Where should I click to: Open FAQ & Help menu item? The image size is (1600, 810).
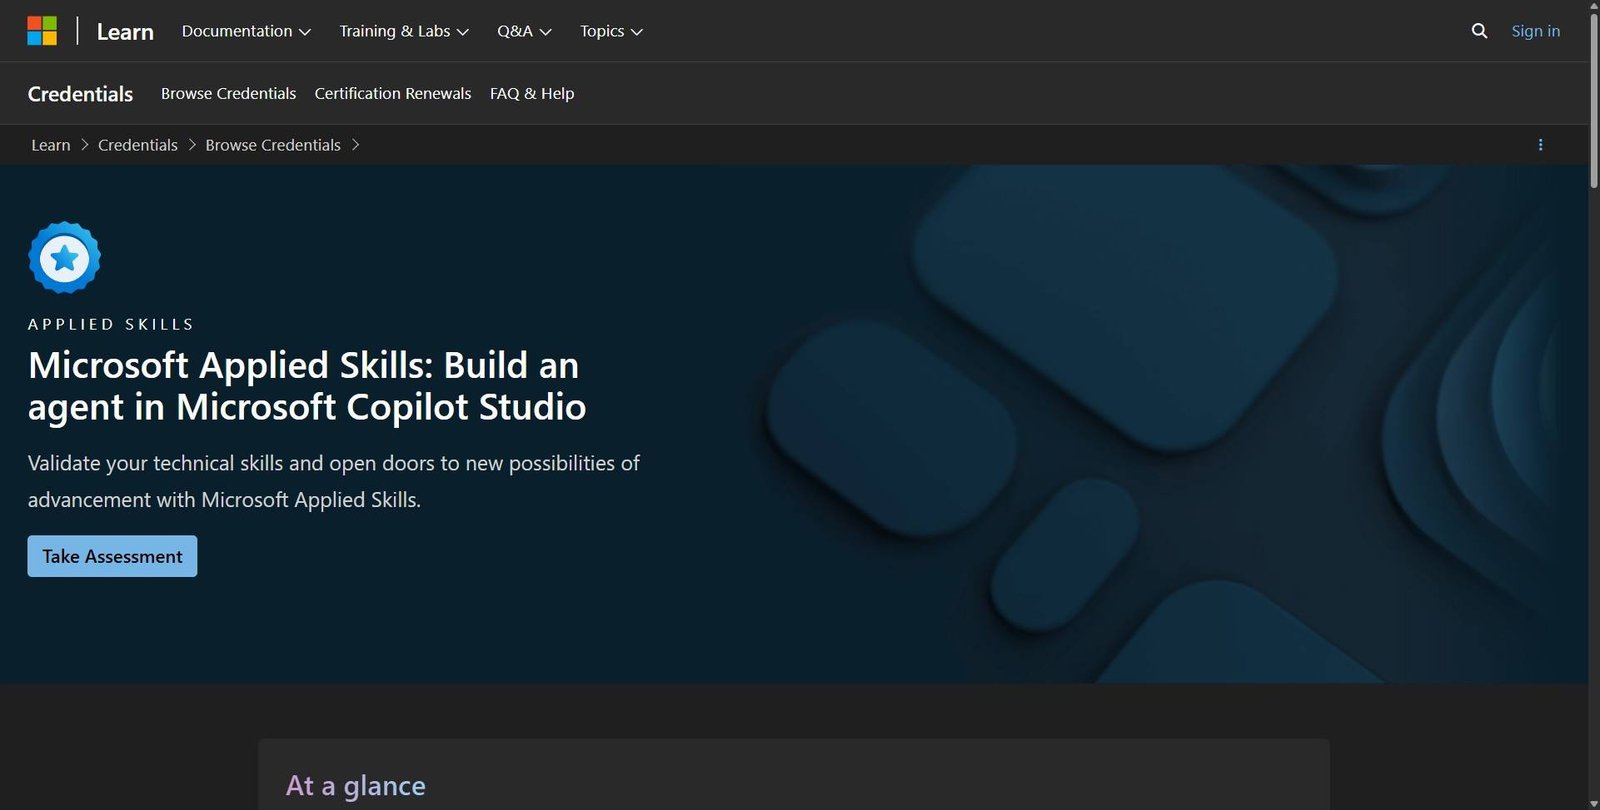click(532, 93)
